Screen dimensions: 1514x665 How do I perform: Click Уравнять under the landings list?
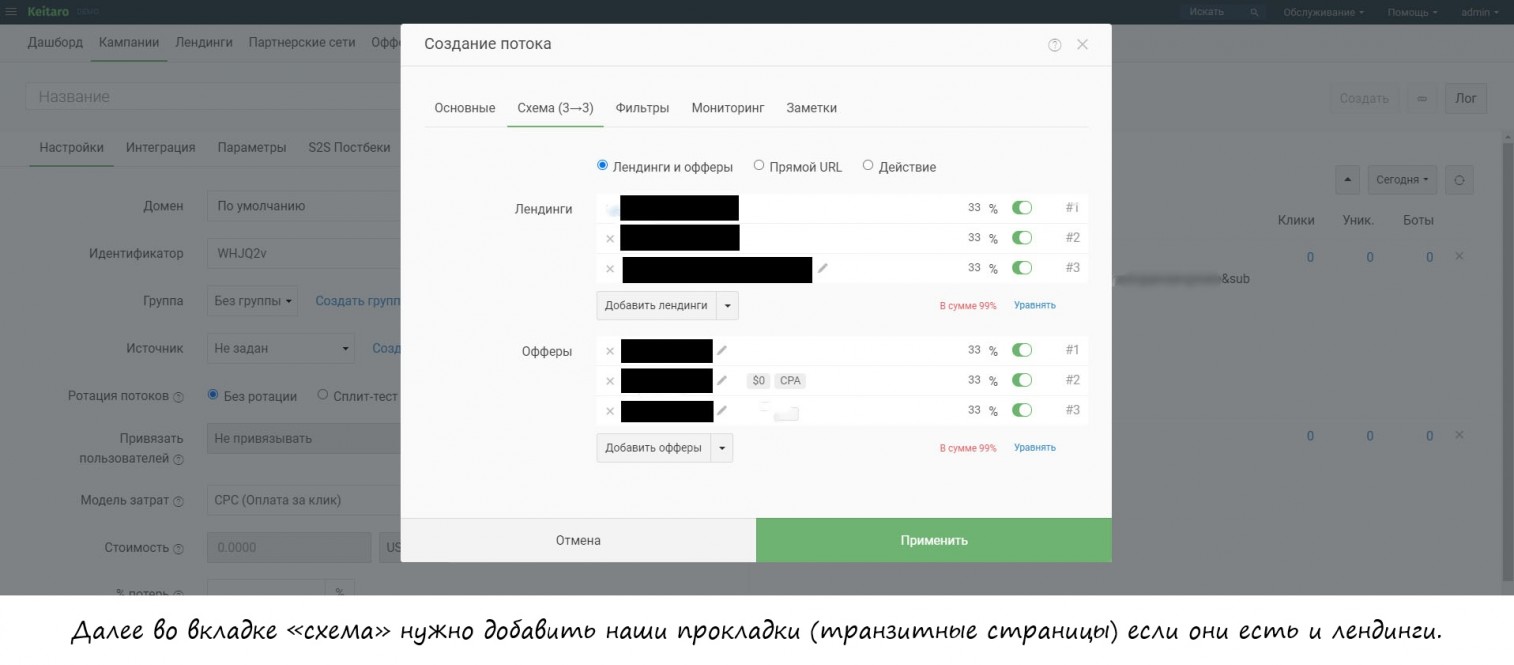tap(1035, 306)
